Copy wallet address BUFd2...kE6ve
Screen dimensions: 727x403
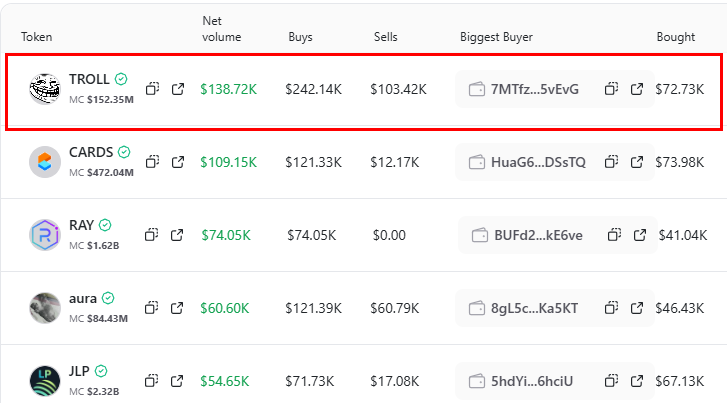pyautogui.click(x=615, y=235)
